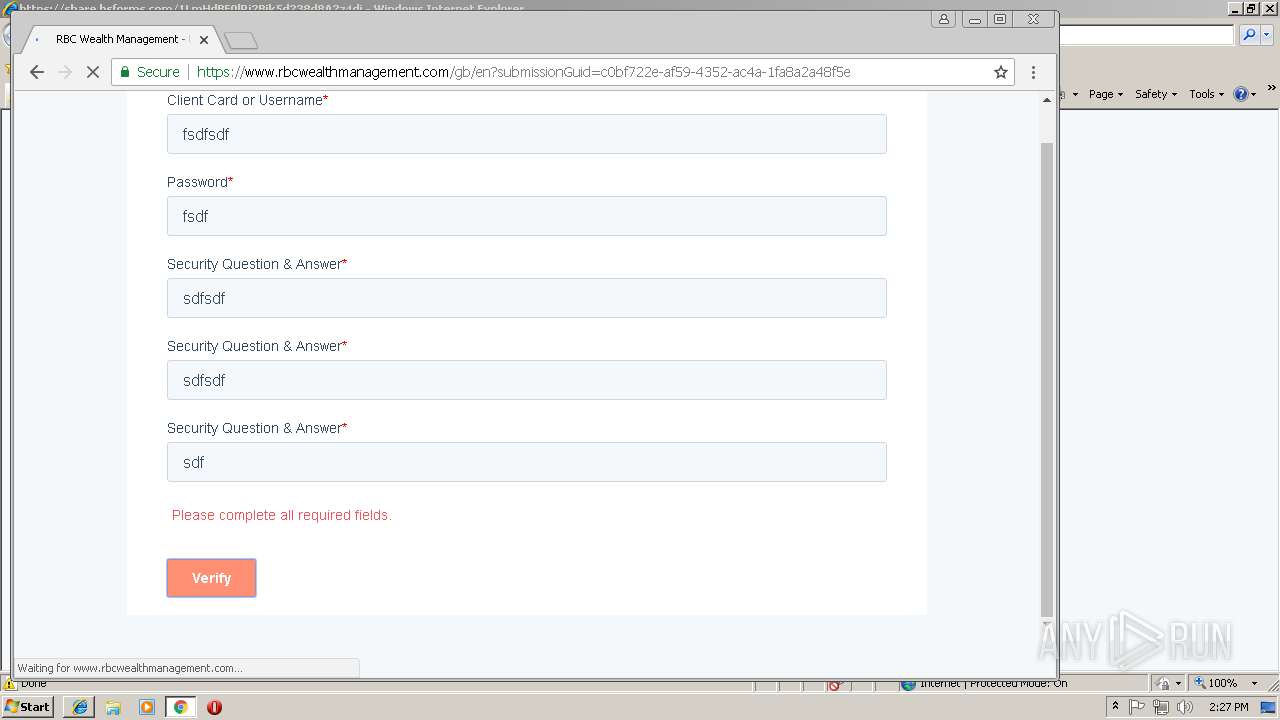Screen dimensions: 1280x720
Task: Go forward in Chrome
Action: pos(65,72)
